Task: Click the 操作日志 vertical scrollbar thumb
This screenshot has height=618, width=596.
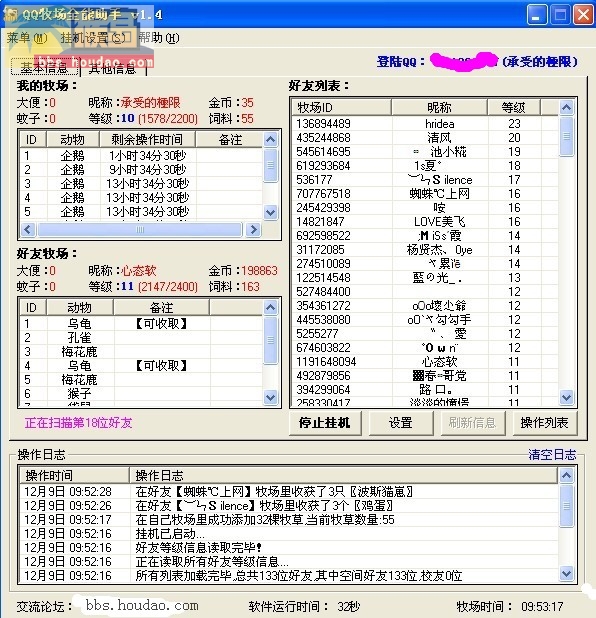Action: [x=566, y=505]
